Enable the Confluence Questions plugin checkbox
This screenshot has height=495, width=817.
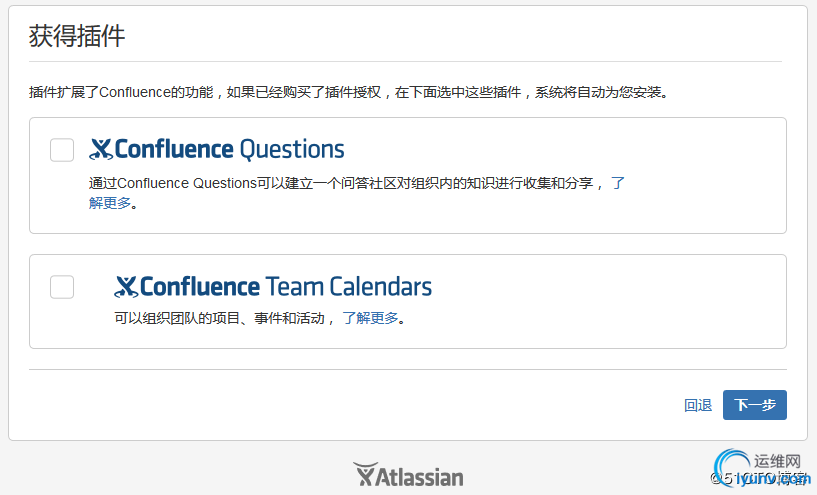click(62, 150)
